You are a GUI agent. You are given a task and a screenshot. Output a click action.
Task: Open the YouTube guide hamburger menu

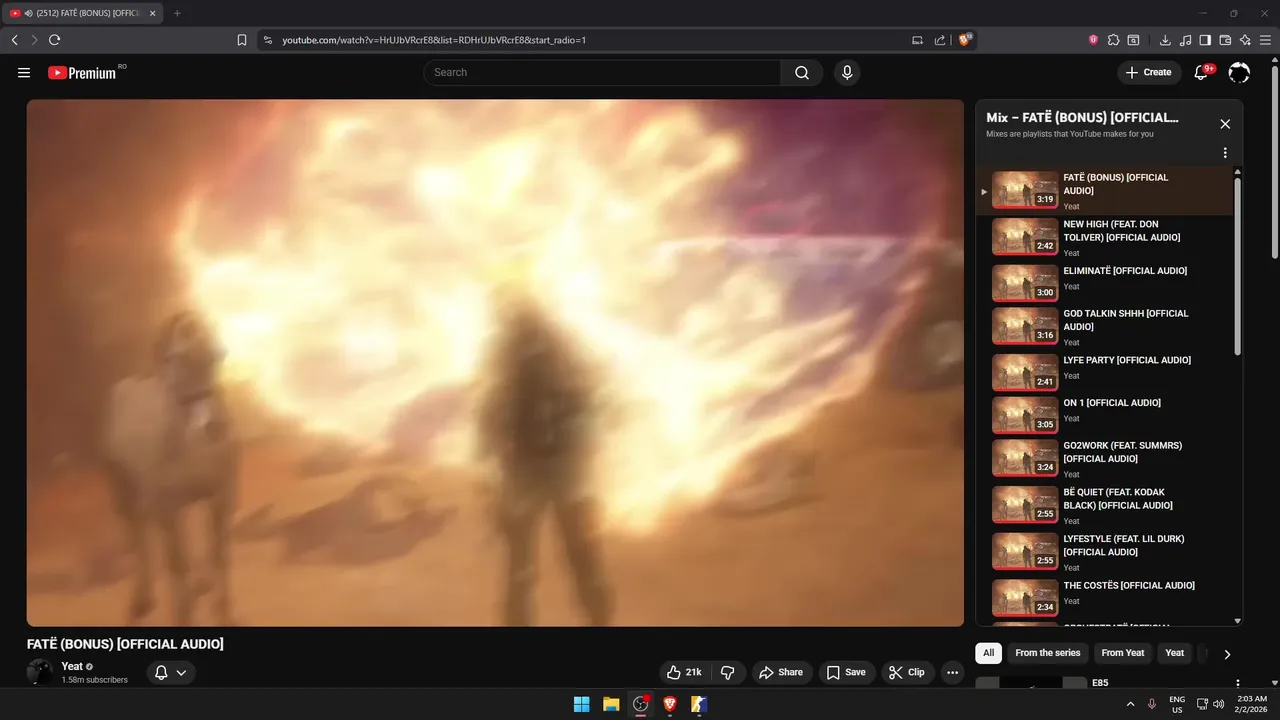pyautogui.click(x=24, y=72)
